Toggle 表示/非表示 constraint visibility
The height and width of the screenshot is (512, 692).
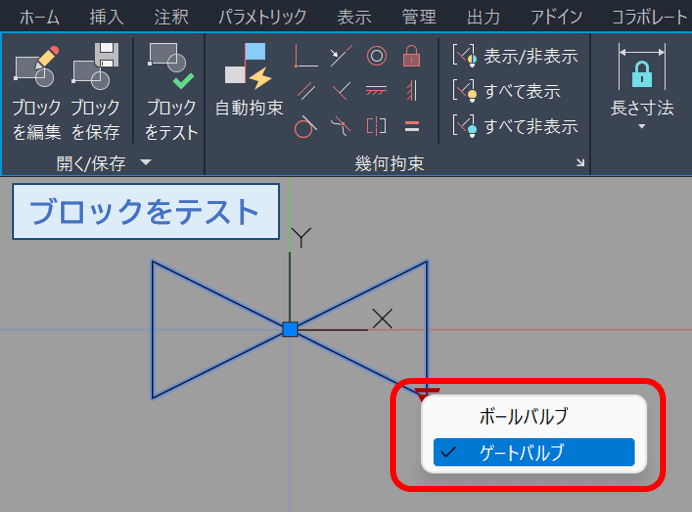tap(515, 56)
